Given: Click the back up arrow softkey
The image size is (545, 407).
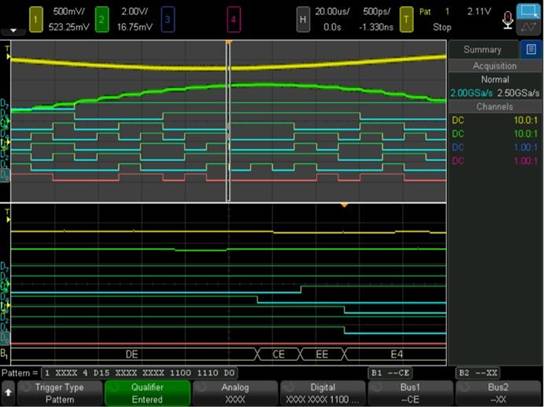Looking at the screenshot, I should [8, 392].
